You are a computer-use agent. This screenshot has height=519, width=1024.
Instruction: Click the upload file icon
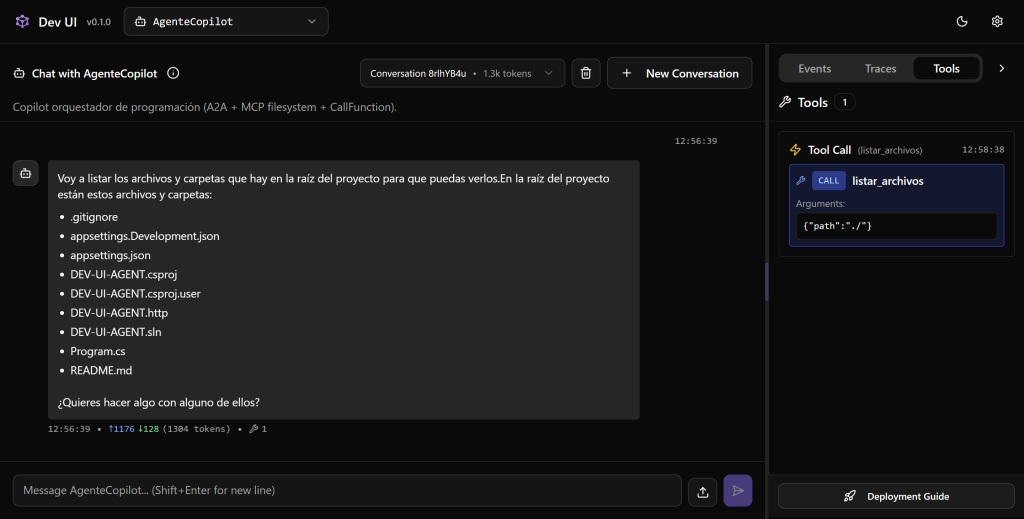pos(703,491)
